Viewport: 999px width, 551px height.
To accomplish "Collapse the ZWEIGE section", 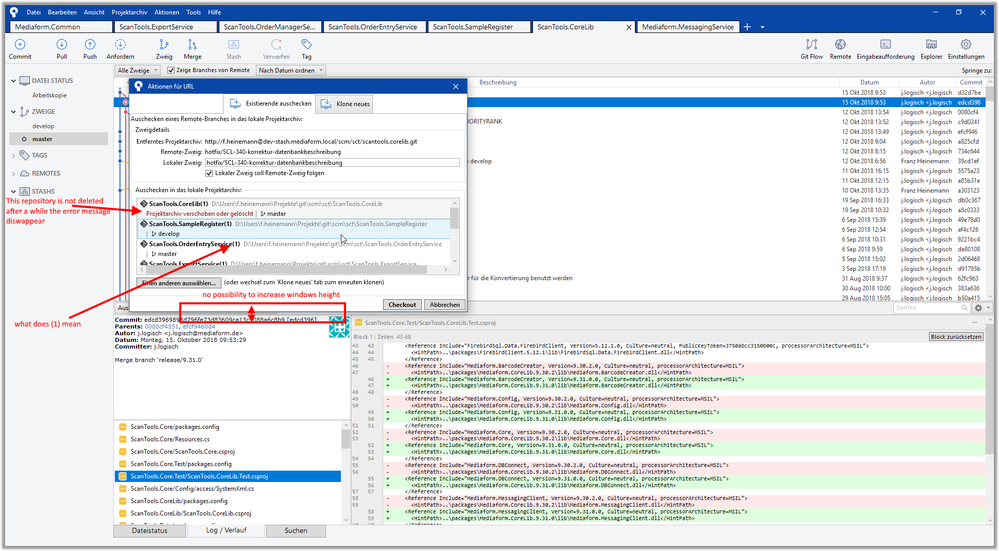I will (13, 111).
